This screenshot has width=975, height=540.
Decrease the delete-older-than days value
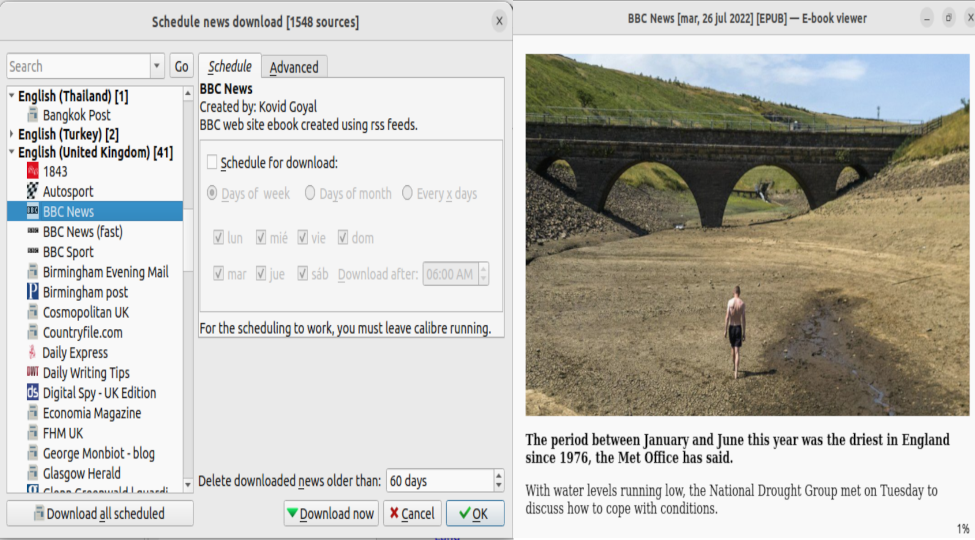pos(498,486)
